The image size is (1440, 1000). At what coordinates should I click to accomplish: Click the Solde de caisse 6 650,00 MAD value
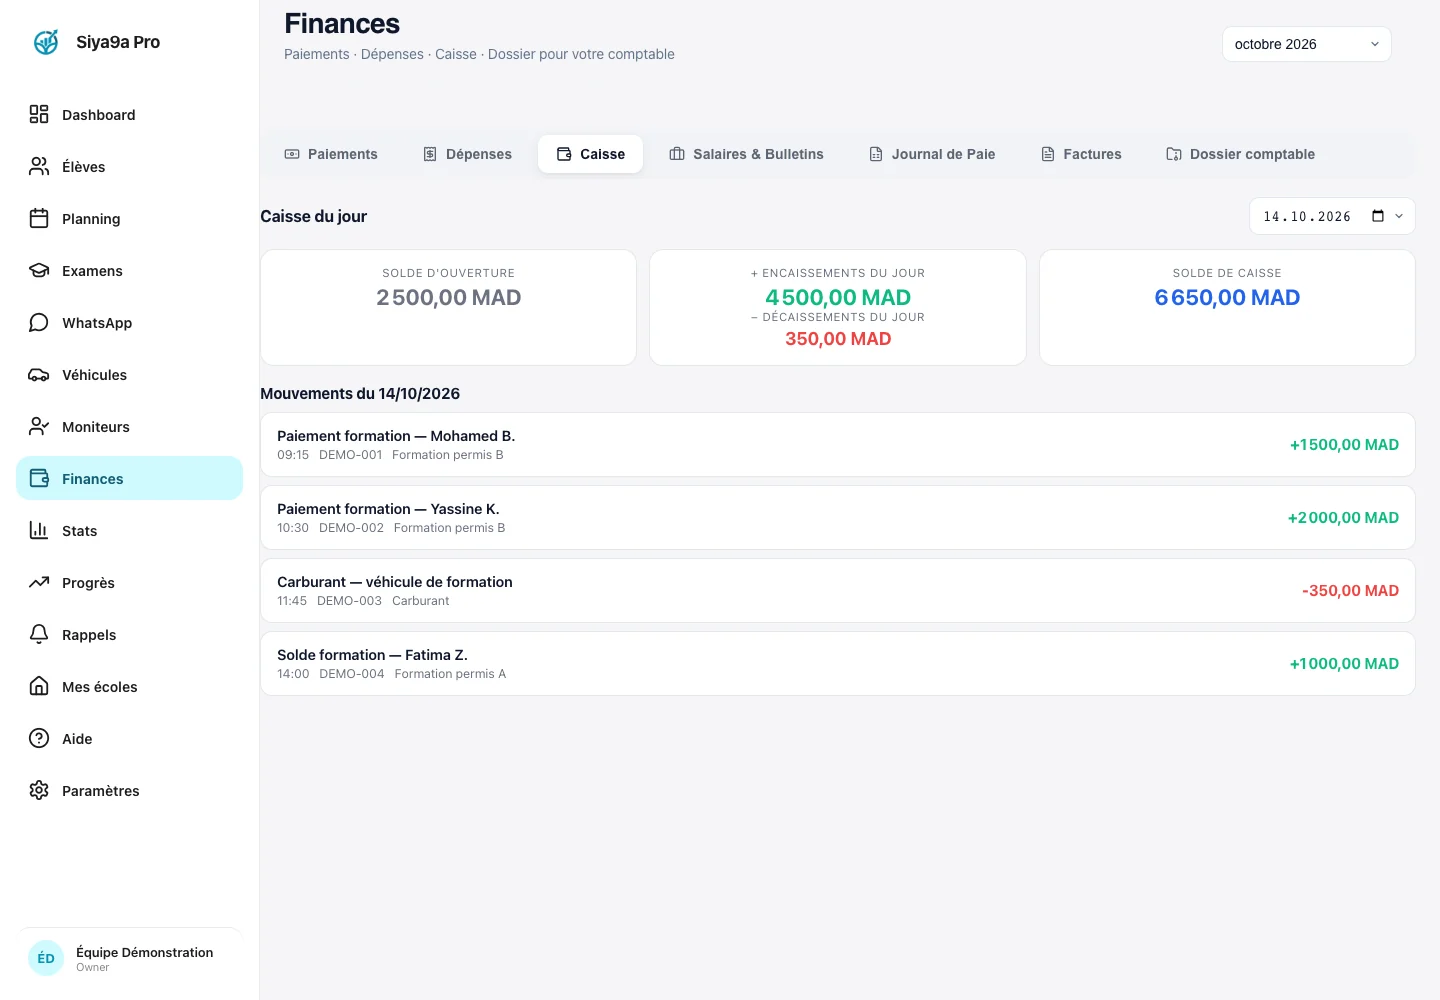click(1227, 297)
